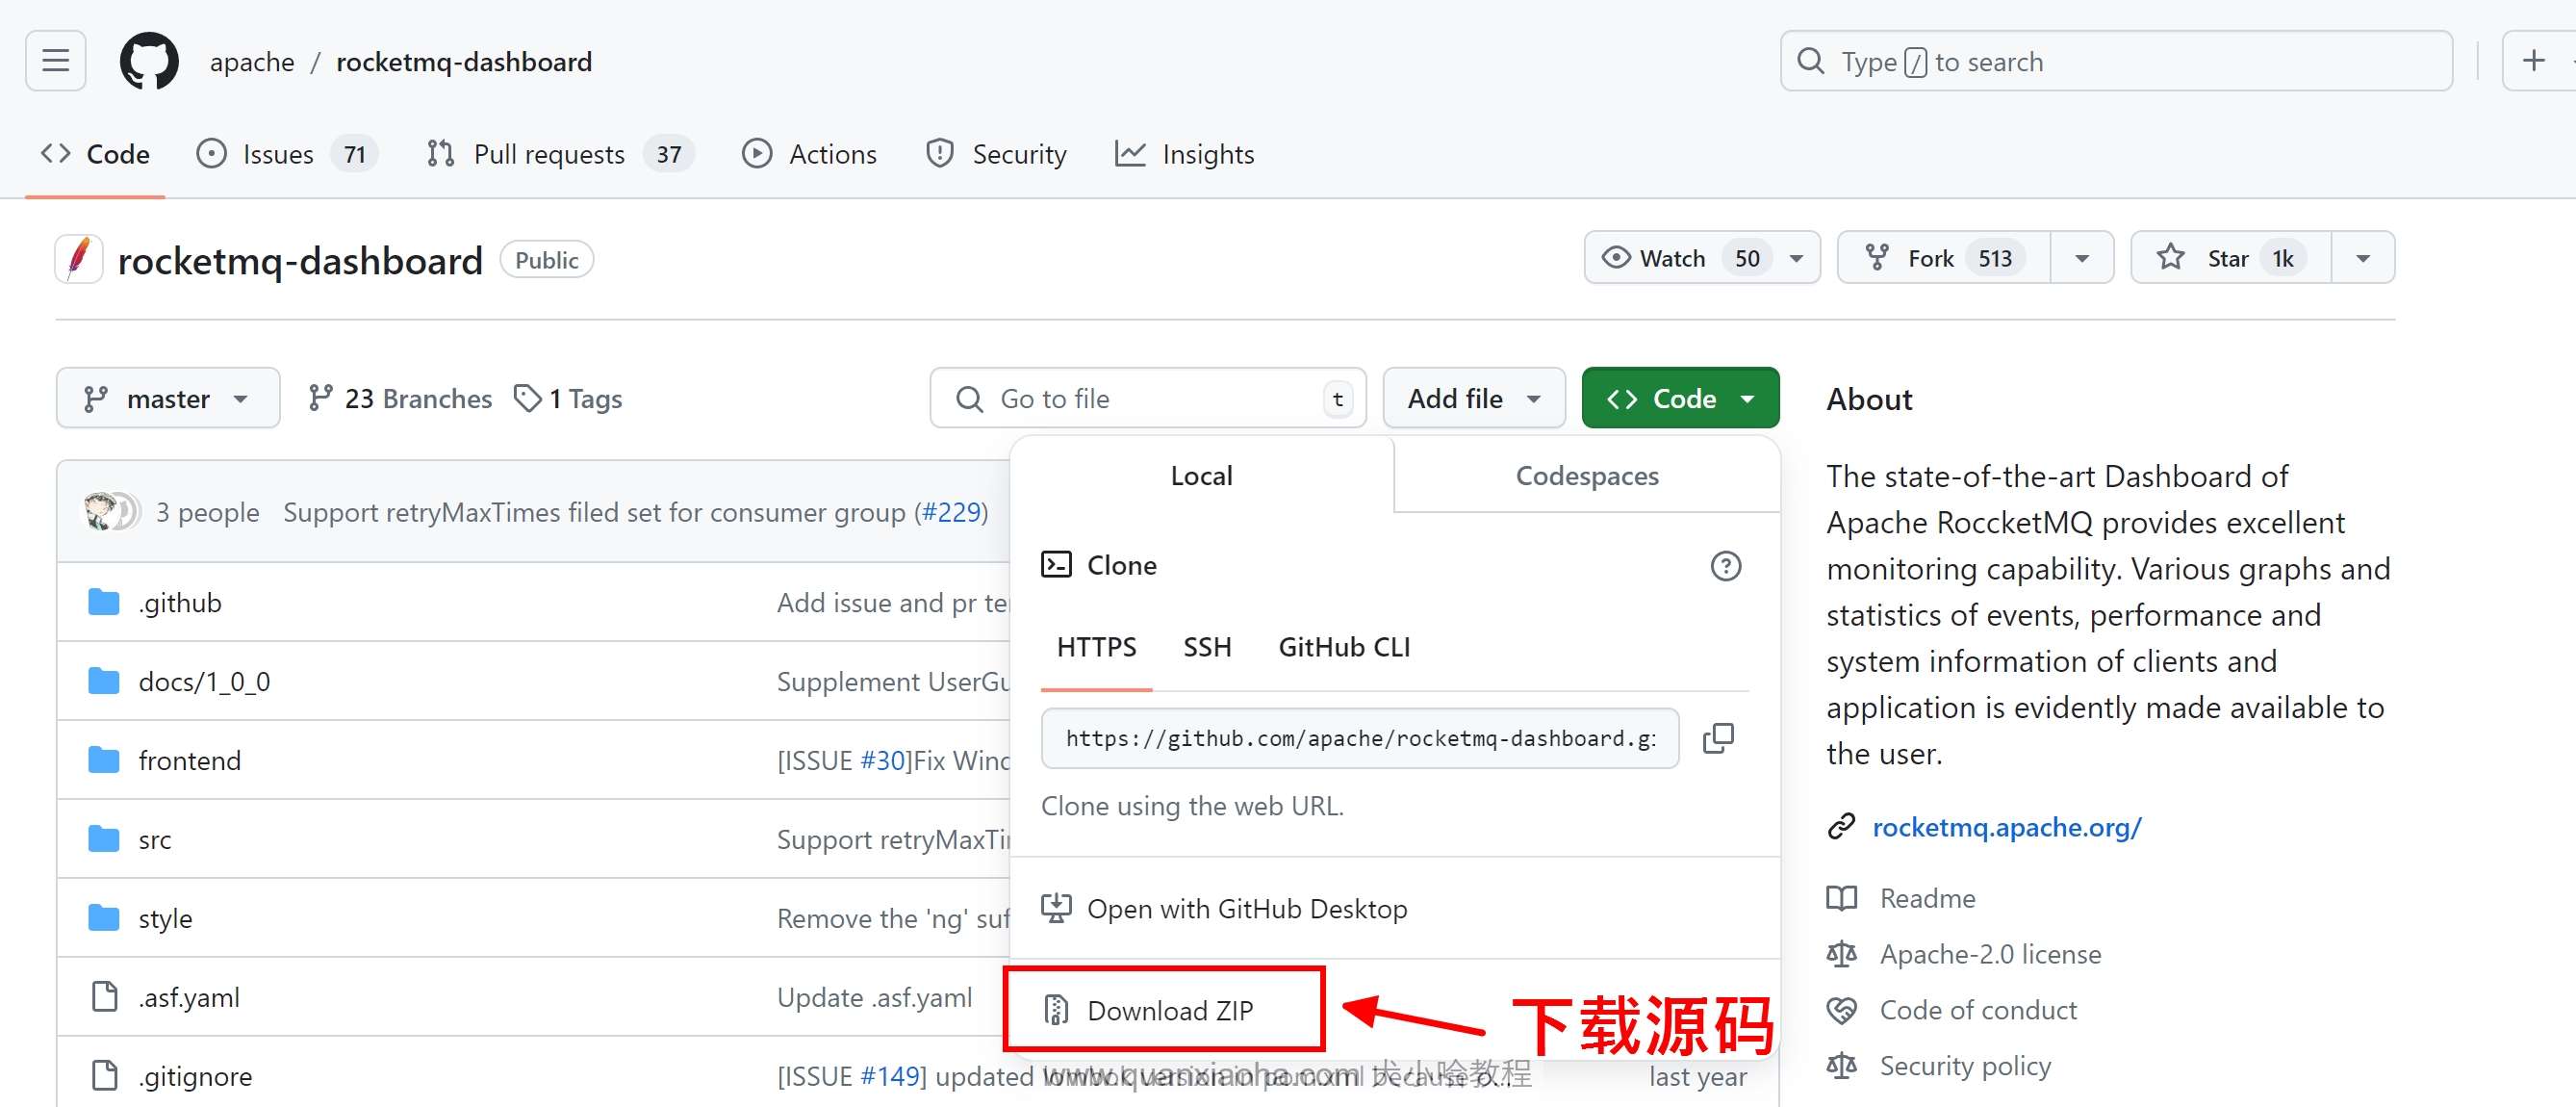Click the Go to file search field
2576x1107 pixels.
(1150, 399)
